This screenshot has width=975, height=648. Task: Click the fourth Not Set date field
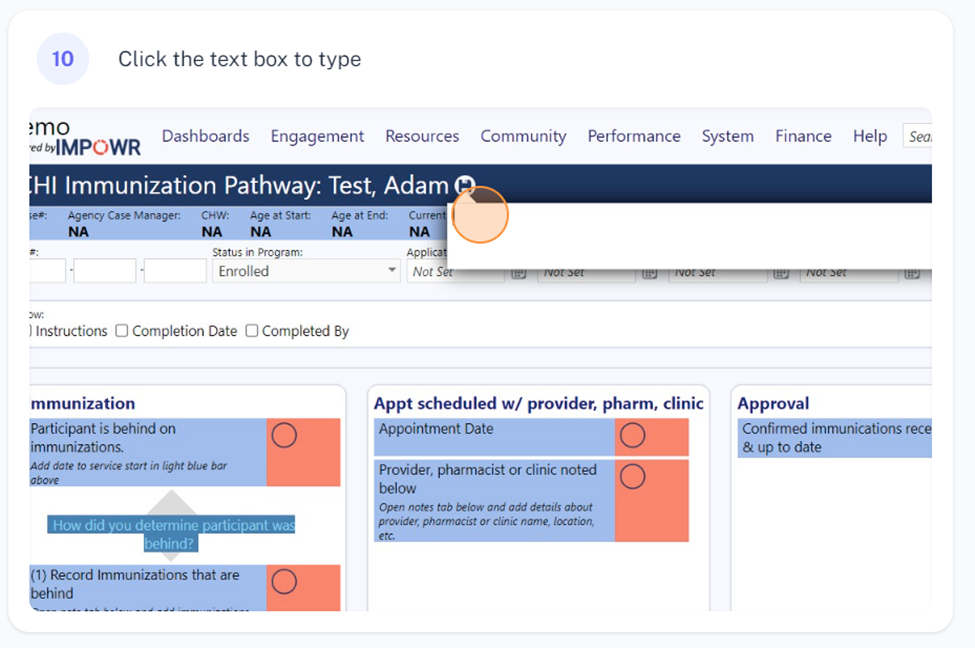click(x=849, y=273)
